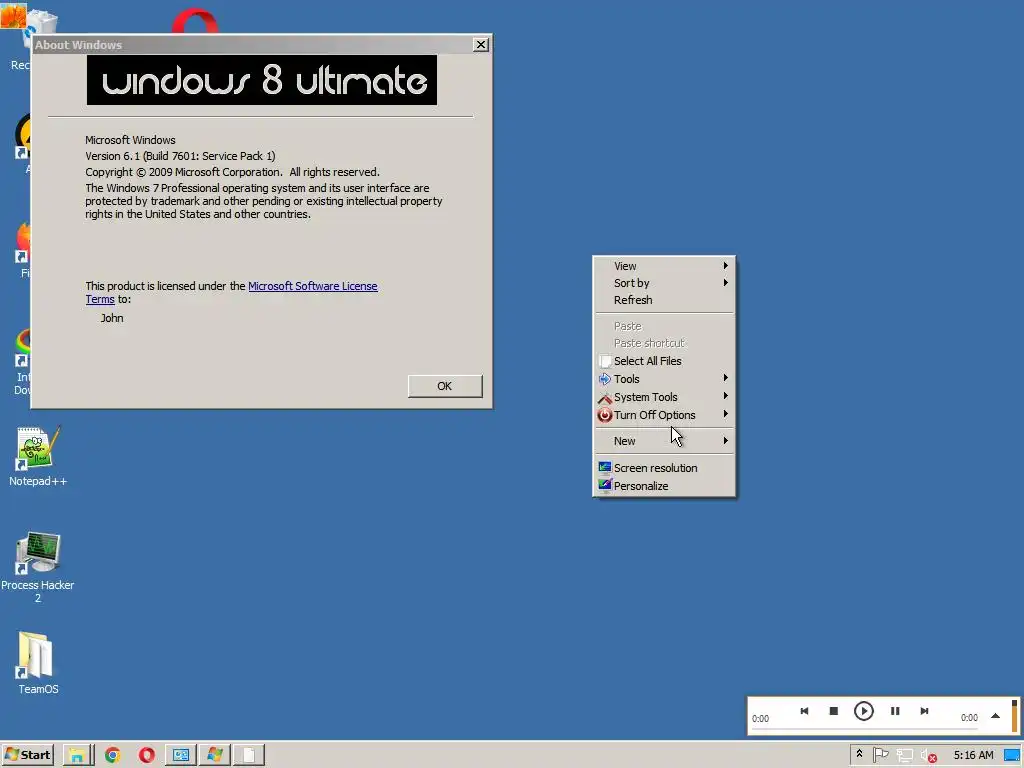Click the Opera icon behind the dialog
The image size is (1024, 768).
click(195, 22)
